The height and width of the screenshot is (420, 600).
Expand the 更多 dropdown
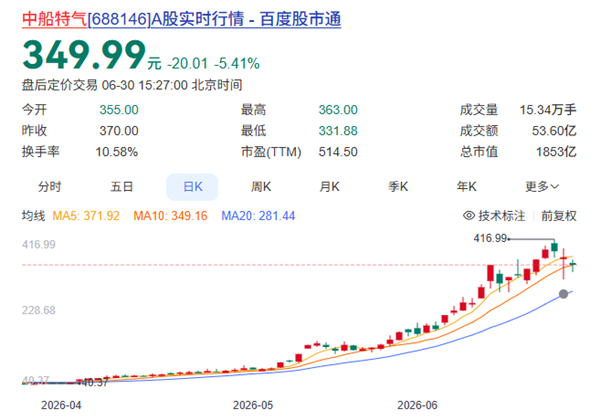tap(542, 187)
